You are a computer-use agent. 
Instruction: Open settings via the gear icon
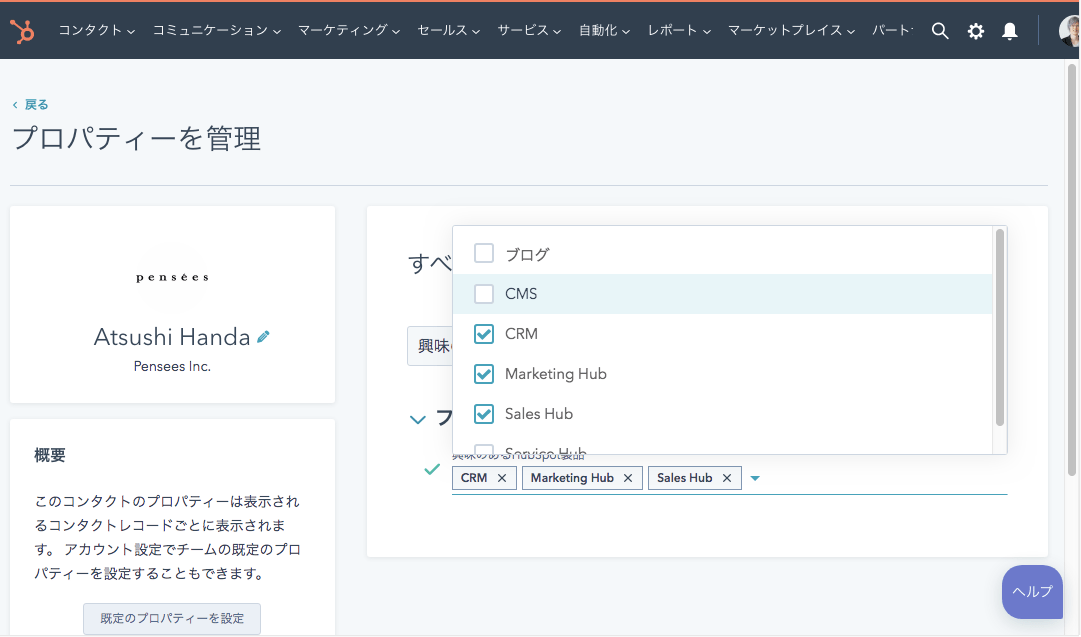click(x=975, y=31)
